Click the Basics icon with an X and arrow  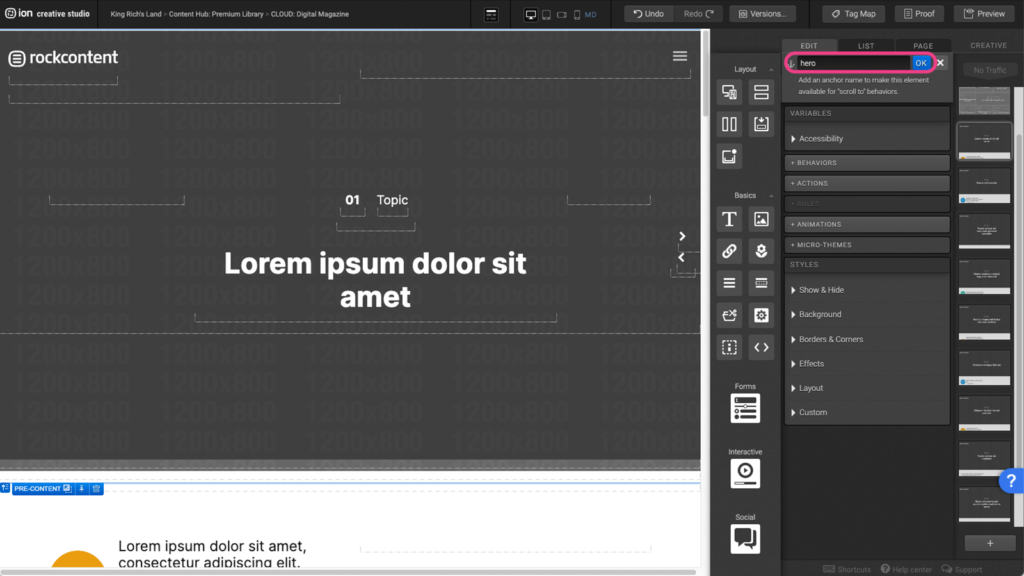click(729, 315)
